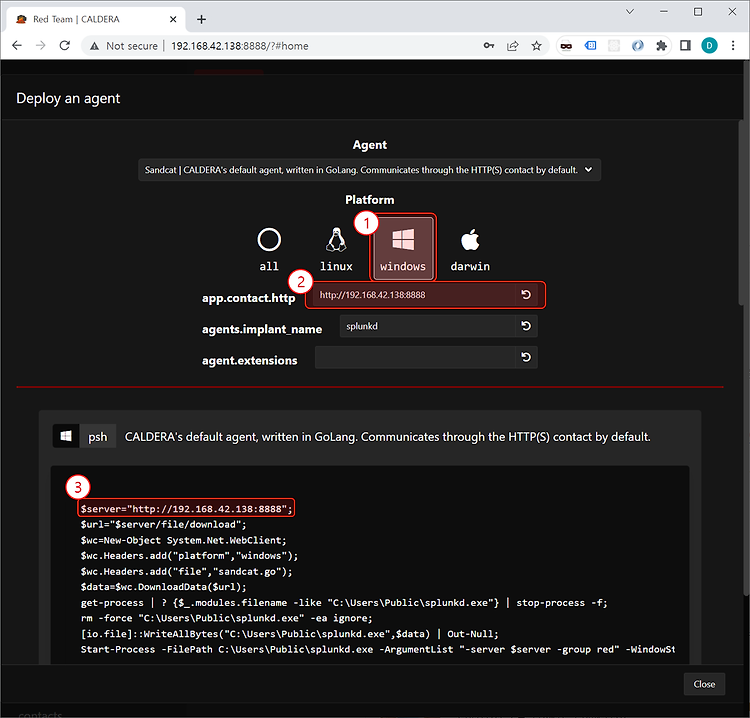Click the mask-glasses extension icon

point(566,45)
